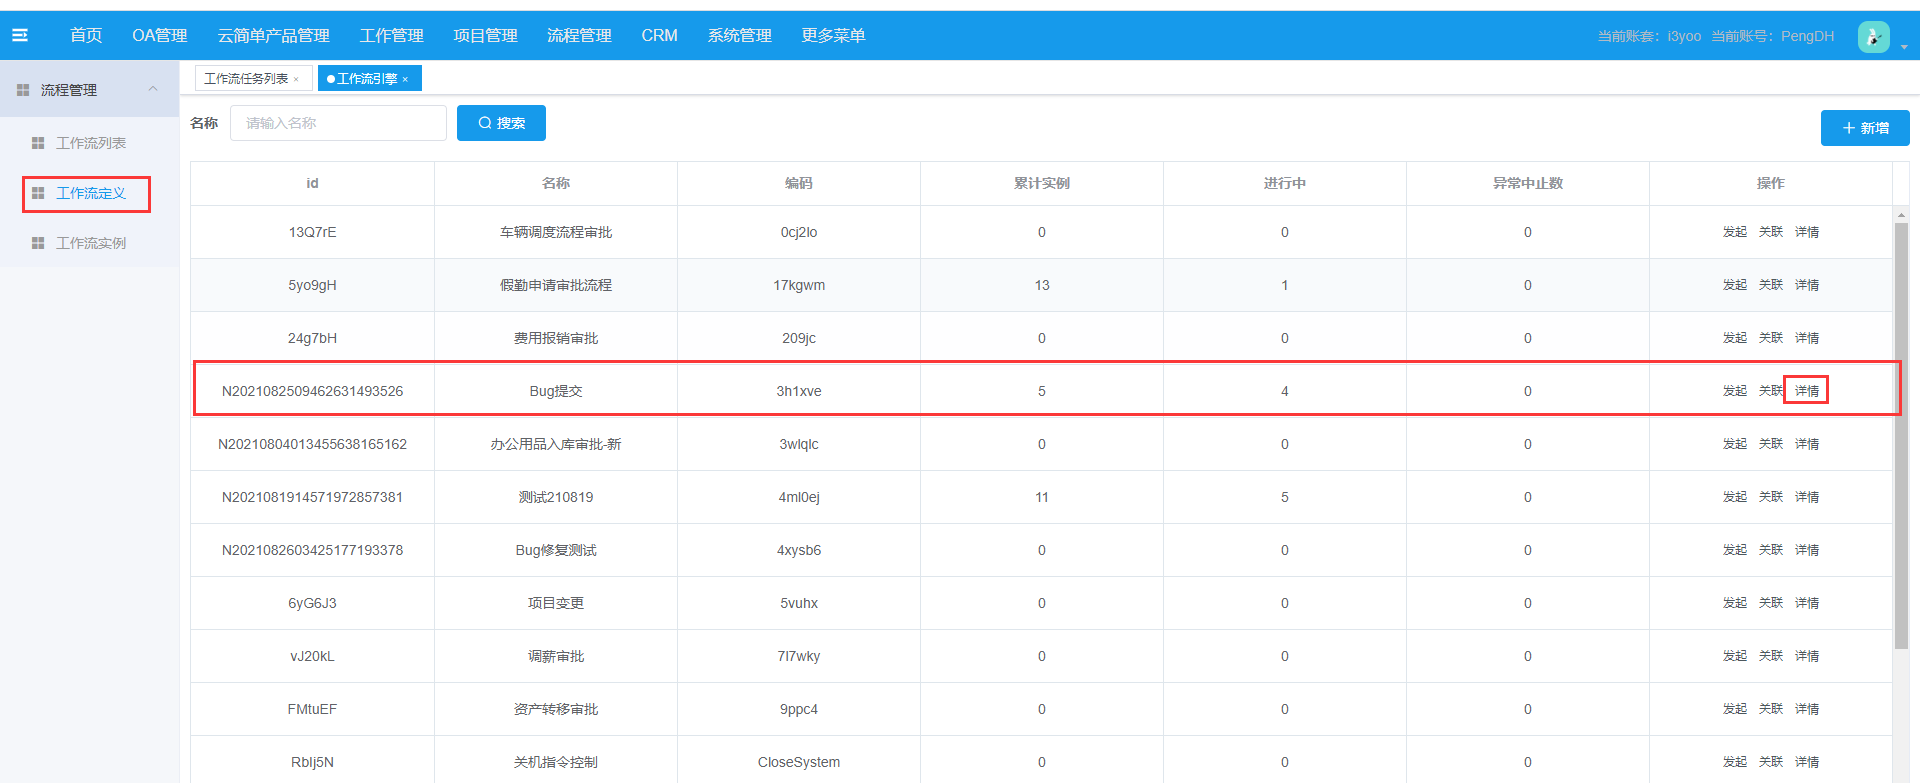1920x783 pixels.
Task: Focus the 名称 search input field
Action: (x=338, y=123)
